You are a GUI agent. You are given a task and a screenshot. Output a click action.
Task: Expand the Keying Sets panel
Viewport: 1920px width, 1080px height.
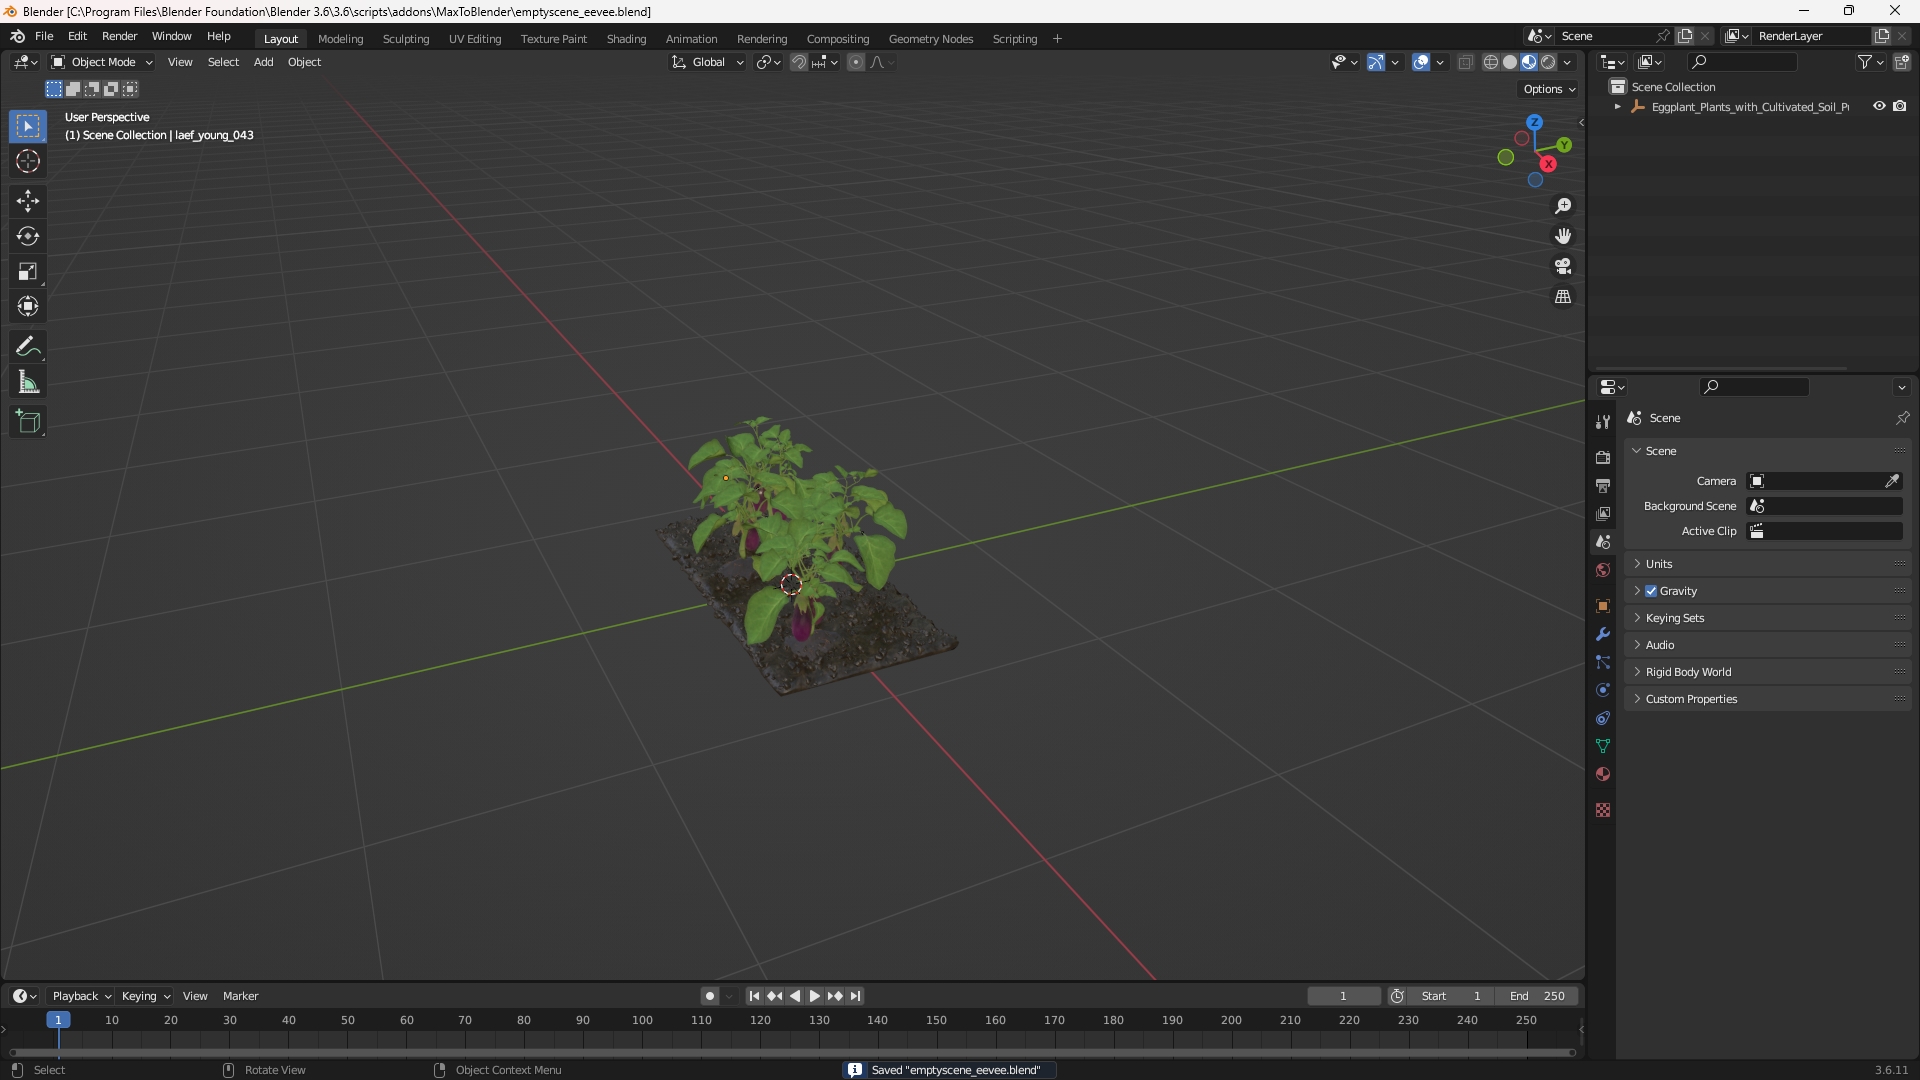click(x=1768, y=618)
